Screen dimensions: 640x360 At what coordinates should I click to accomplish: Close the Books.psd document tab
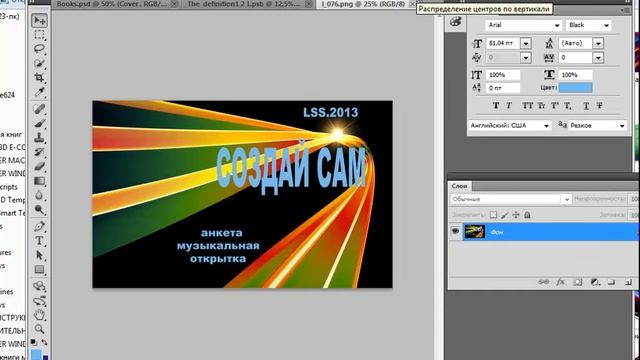pos(174,4)
